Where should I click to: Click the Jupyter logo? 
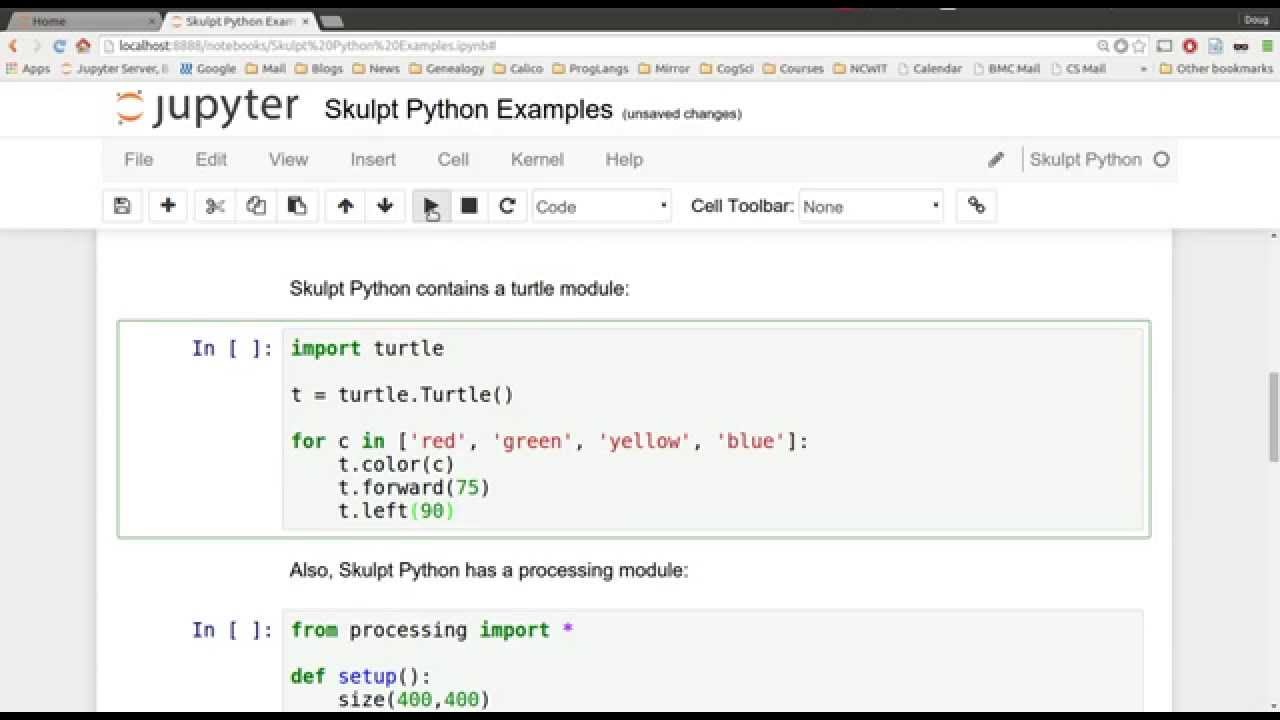click(207, 108)
